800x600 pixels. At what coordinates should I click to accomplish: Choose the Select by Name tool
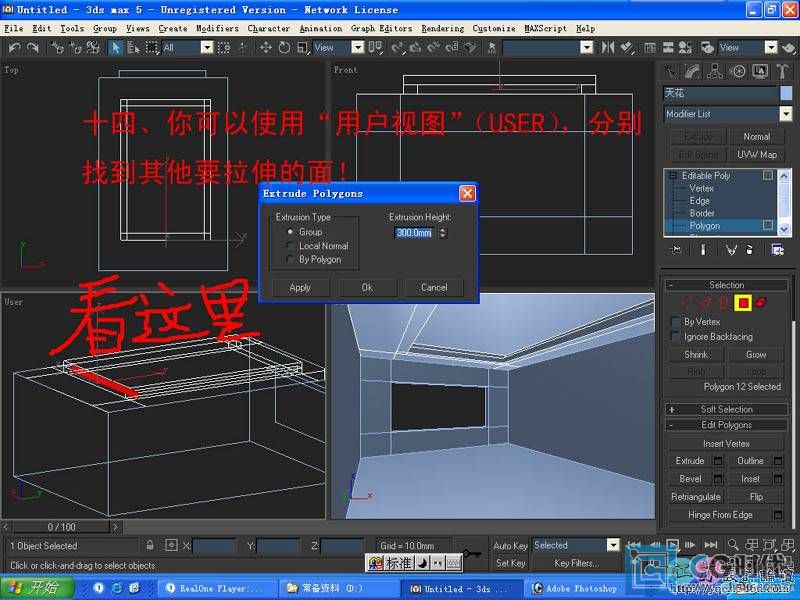[x=133, y=48]
